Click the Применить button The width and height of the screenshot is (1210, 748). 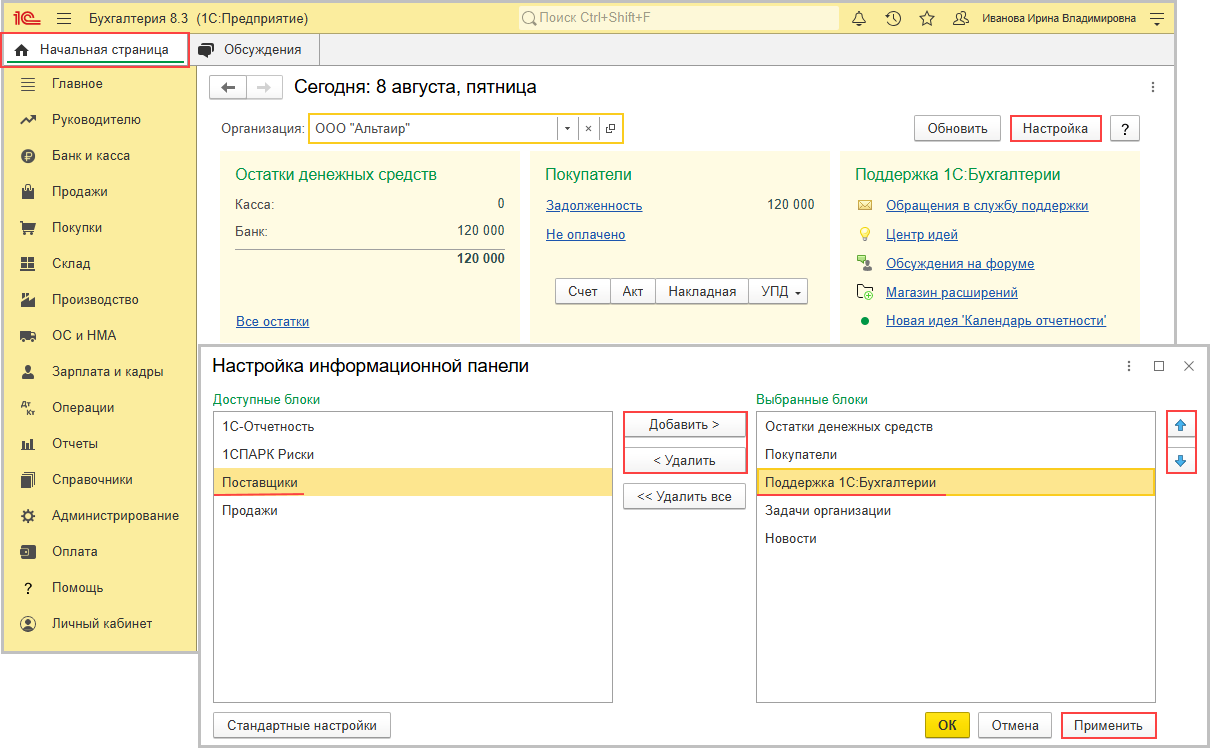pos(1108,726)
